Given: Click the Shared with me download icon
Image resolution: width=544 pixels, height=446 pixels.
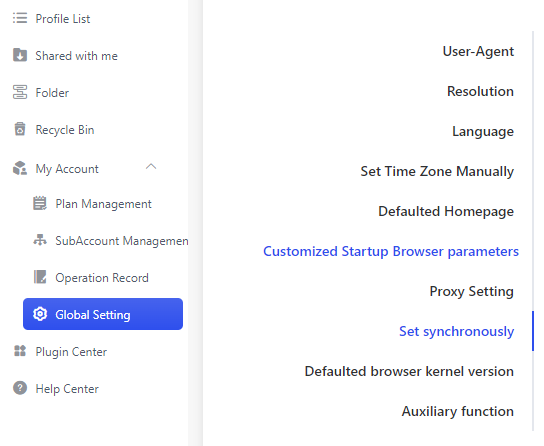Looking at the screenshot, I should coord(20,55).
